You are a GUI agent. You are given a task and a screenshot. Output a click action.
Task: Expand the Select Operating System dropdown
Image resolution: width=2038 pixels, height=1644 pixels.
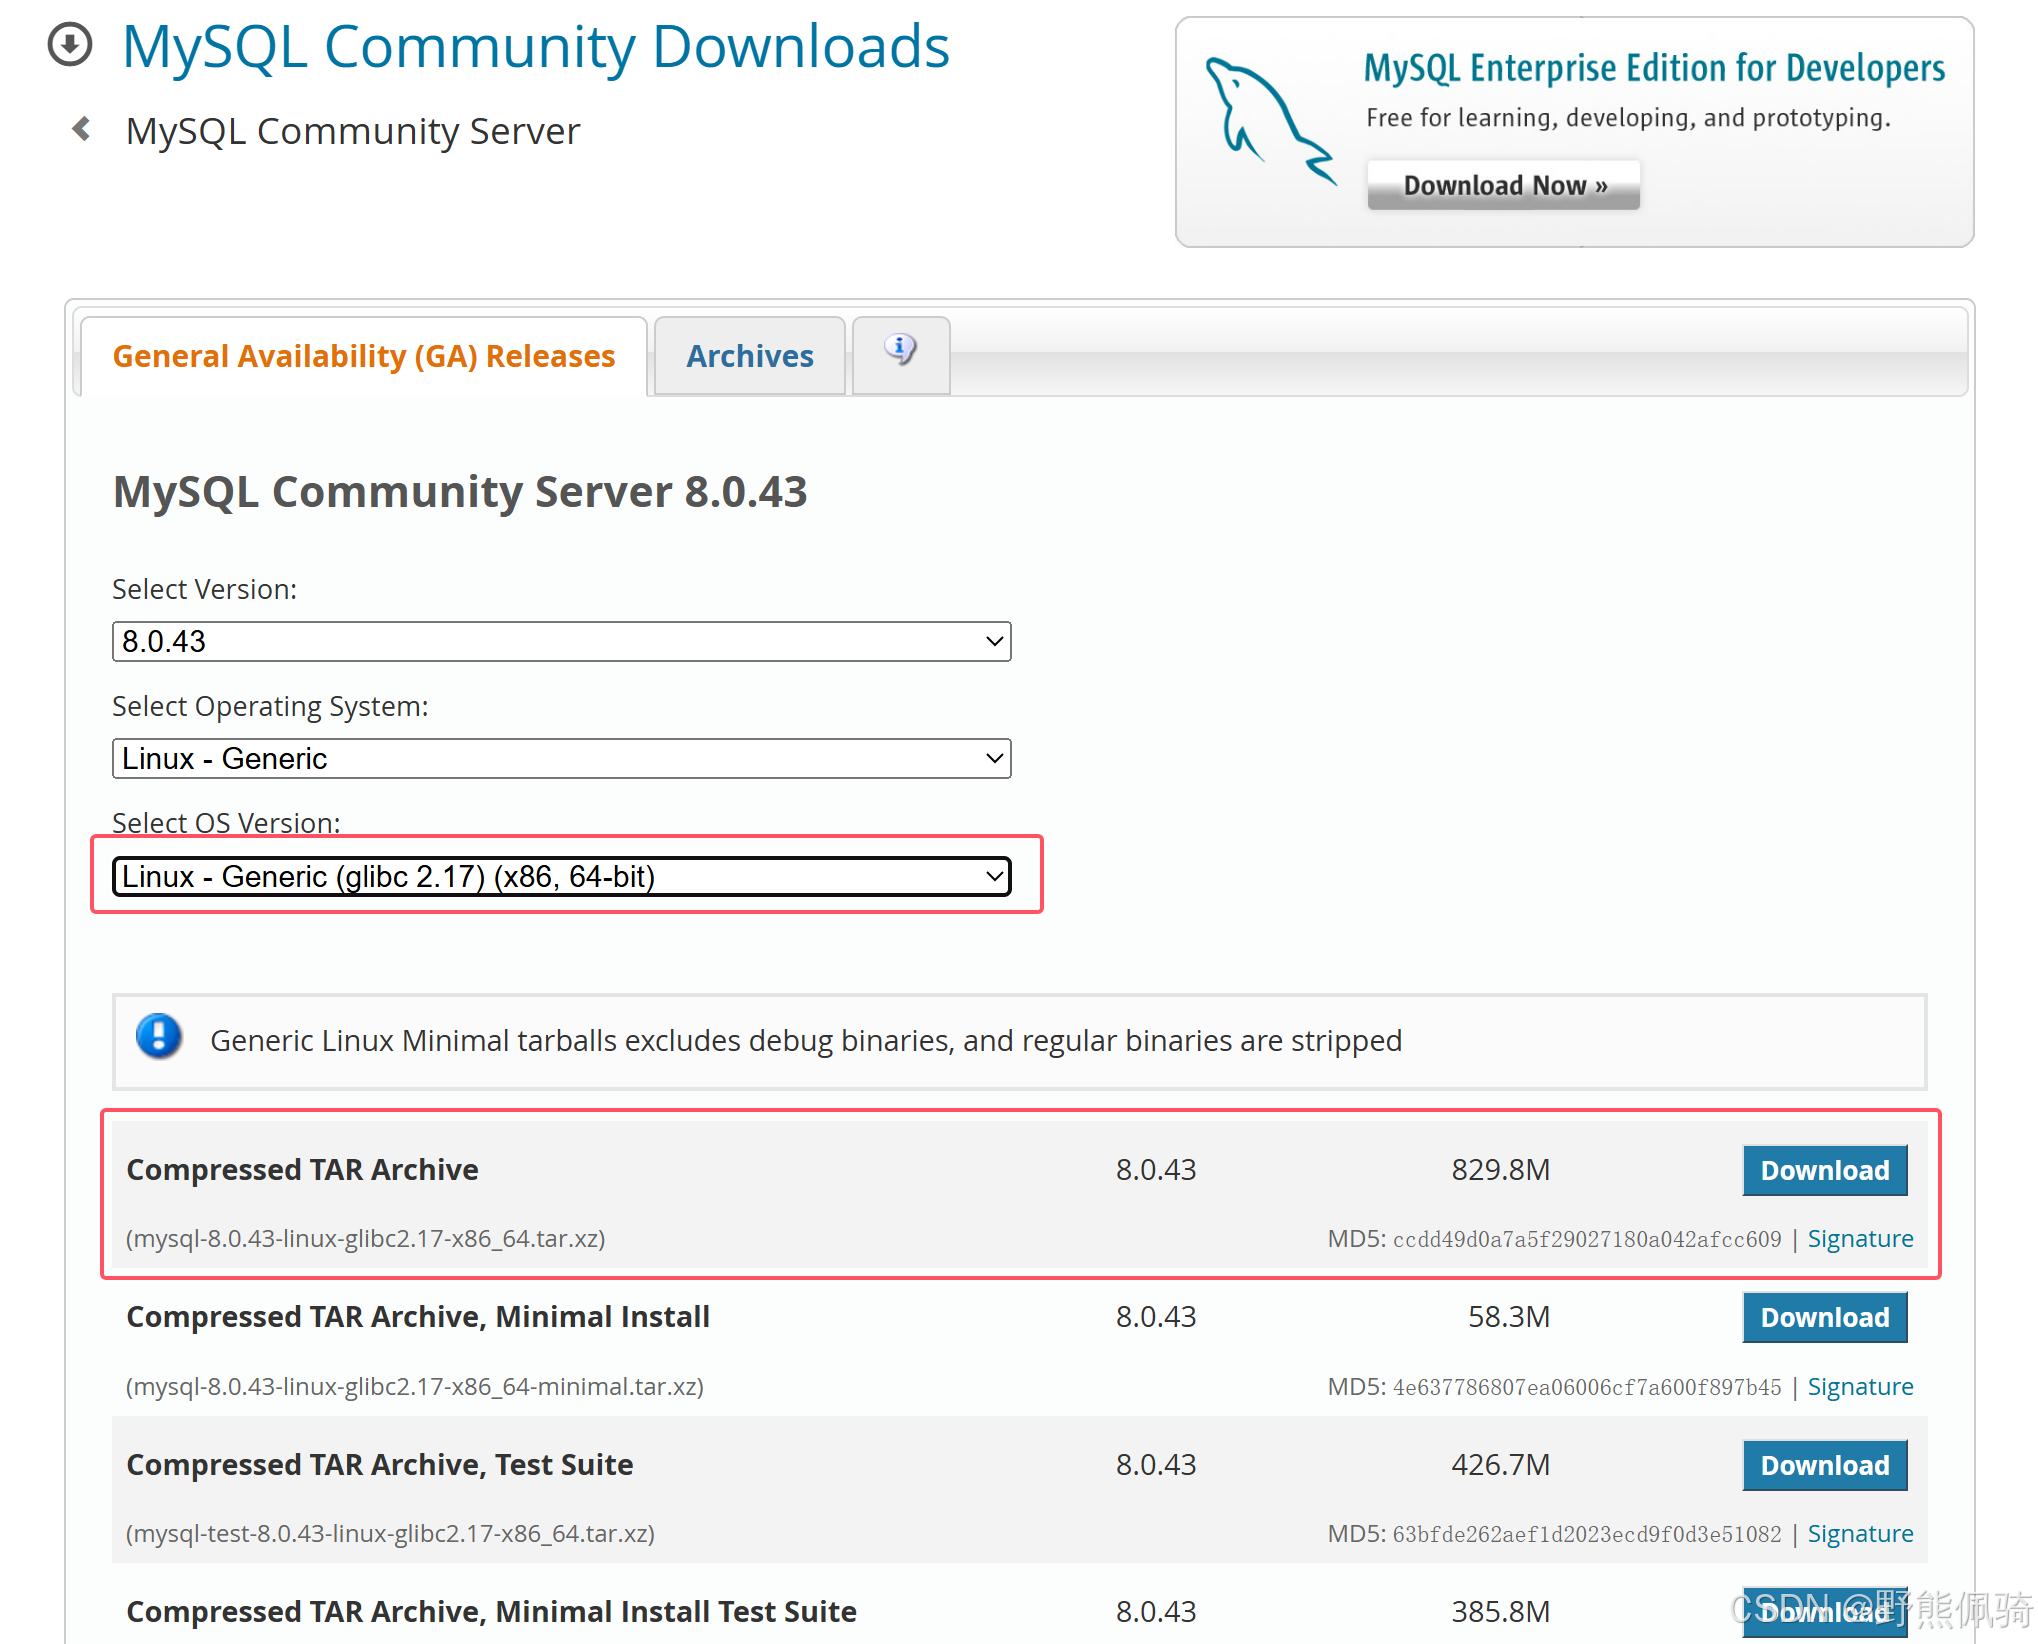pos(561,758)
